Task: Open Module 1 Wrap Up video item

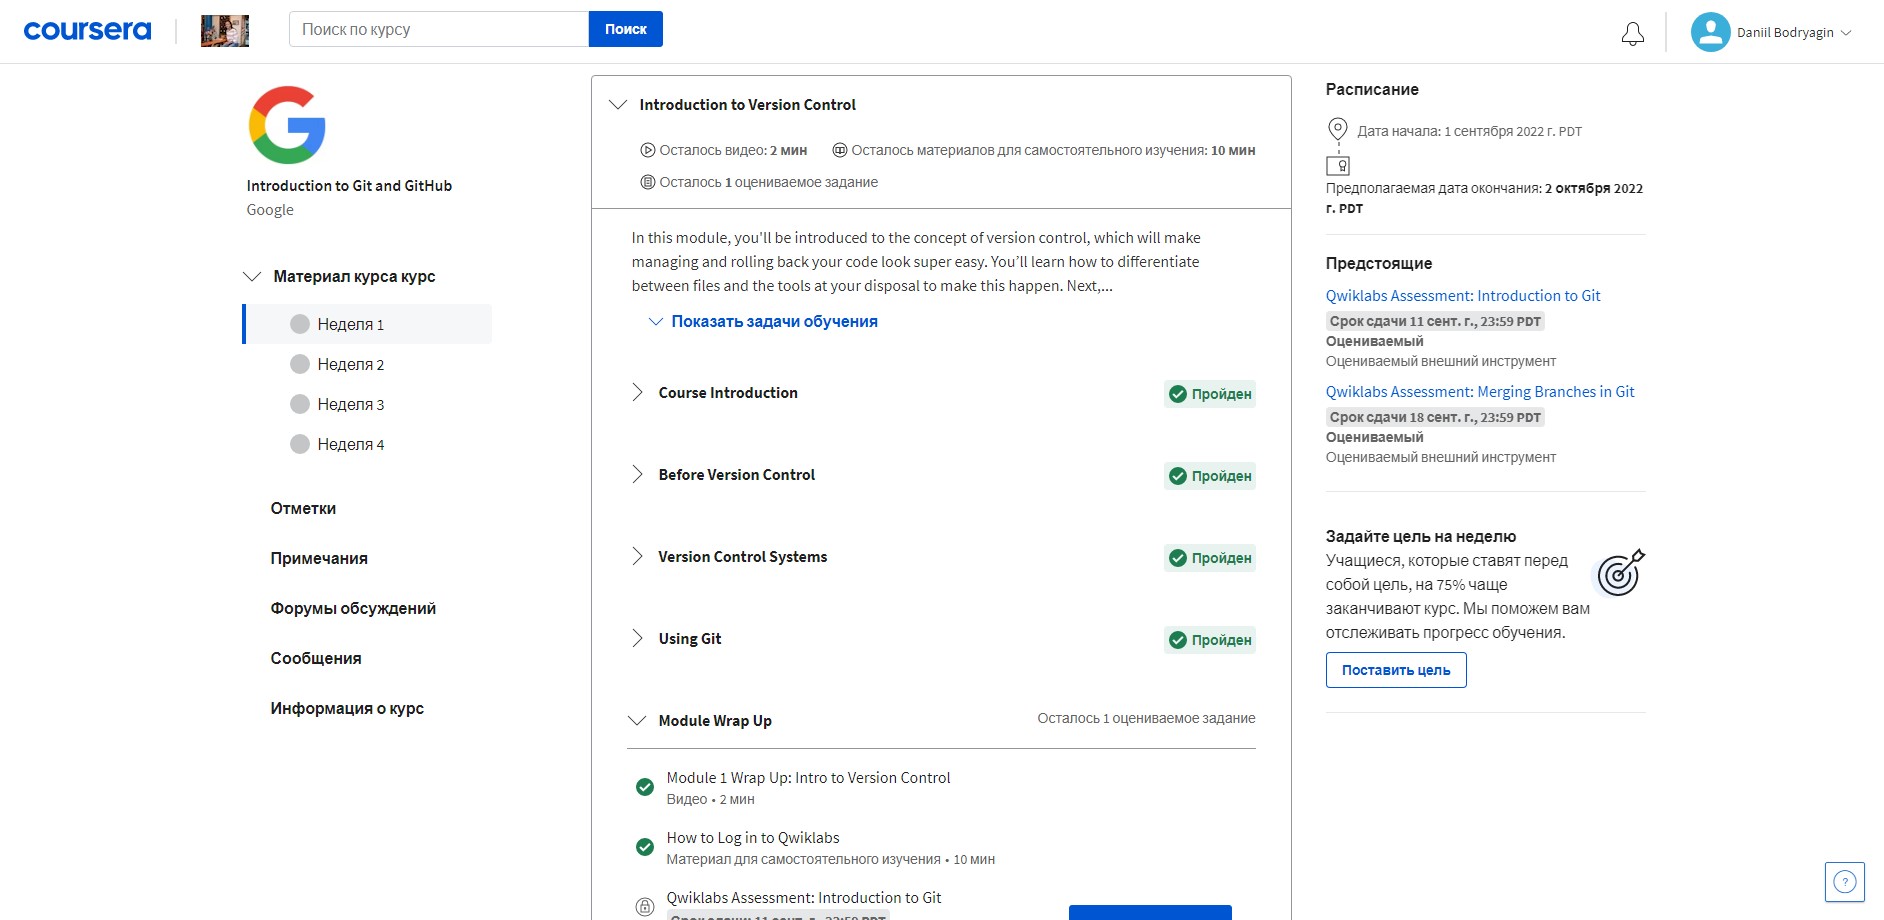Action: click(808, 778)
